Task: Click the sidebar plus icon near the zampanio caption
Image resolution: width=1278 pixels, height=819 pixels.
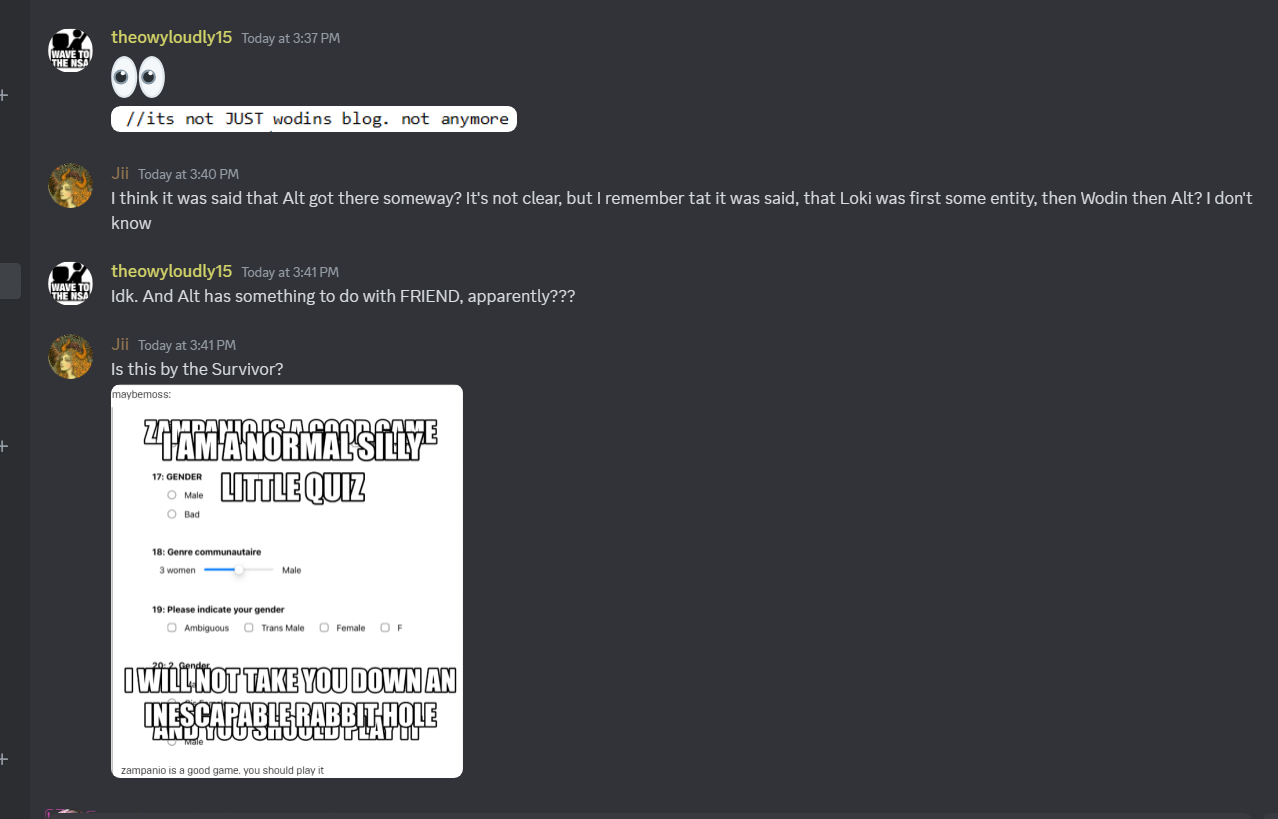Action: [x=3, y=759]
